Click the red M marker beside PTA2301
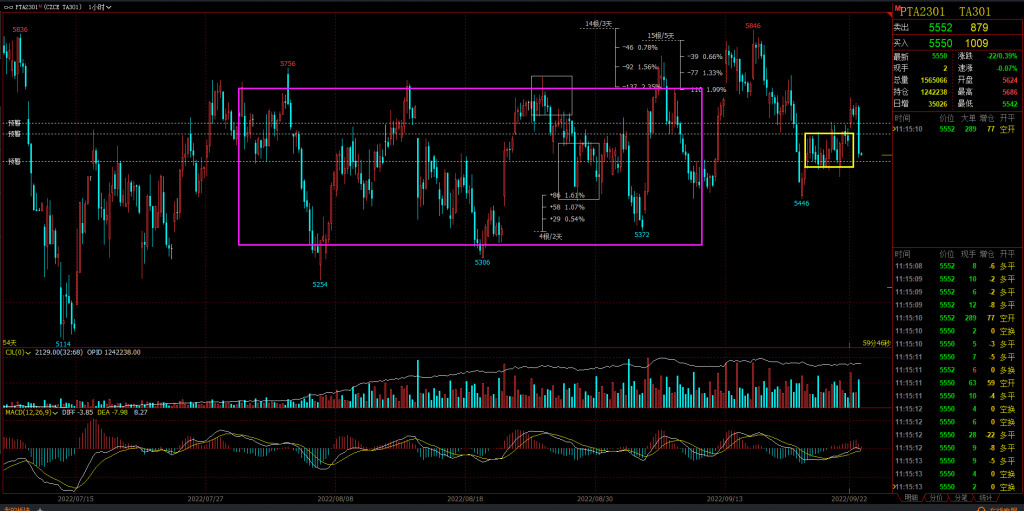This screenshot has height=511, width=1024. (x=894, y=6)
